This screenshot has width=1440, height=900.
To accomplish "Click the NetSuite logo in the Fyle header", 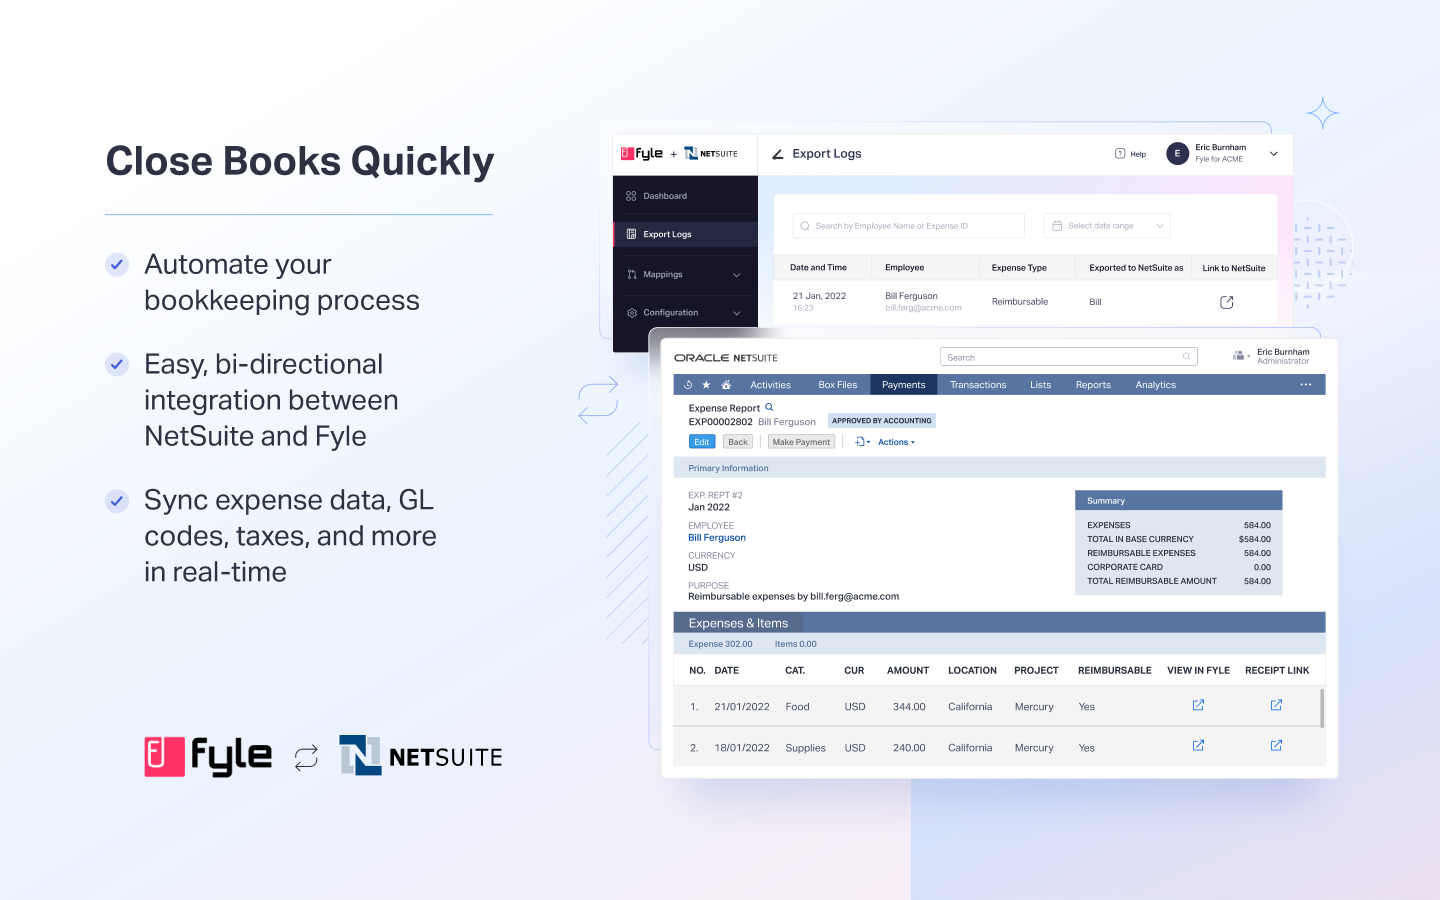I will coord(711,154).
